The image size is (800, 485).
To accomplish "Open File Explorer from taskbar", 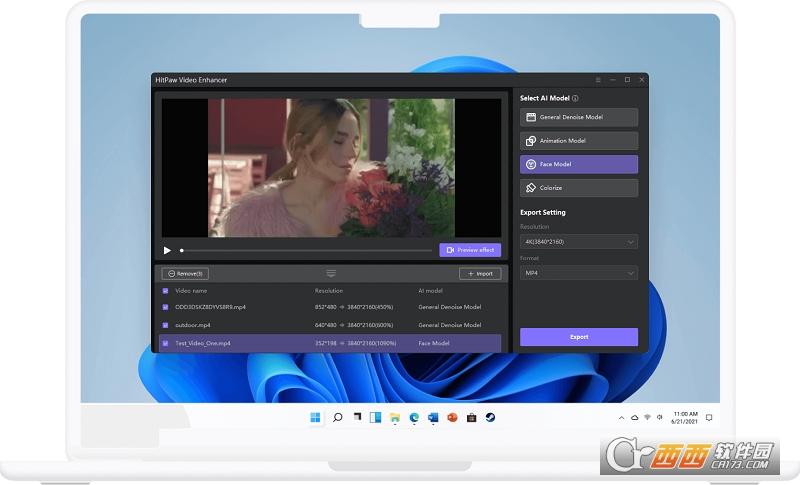I will click(395, 418).
